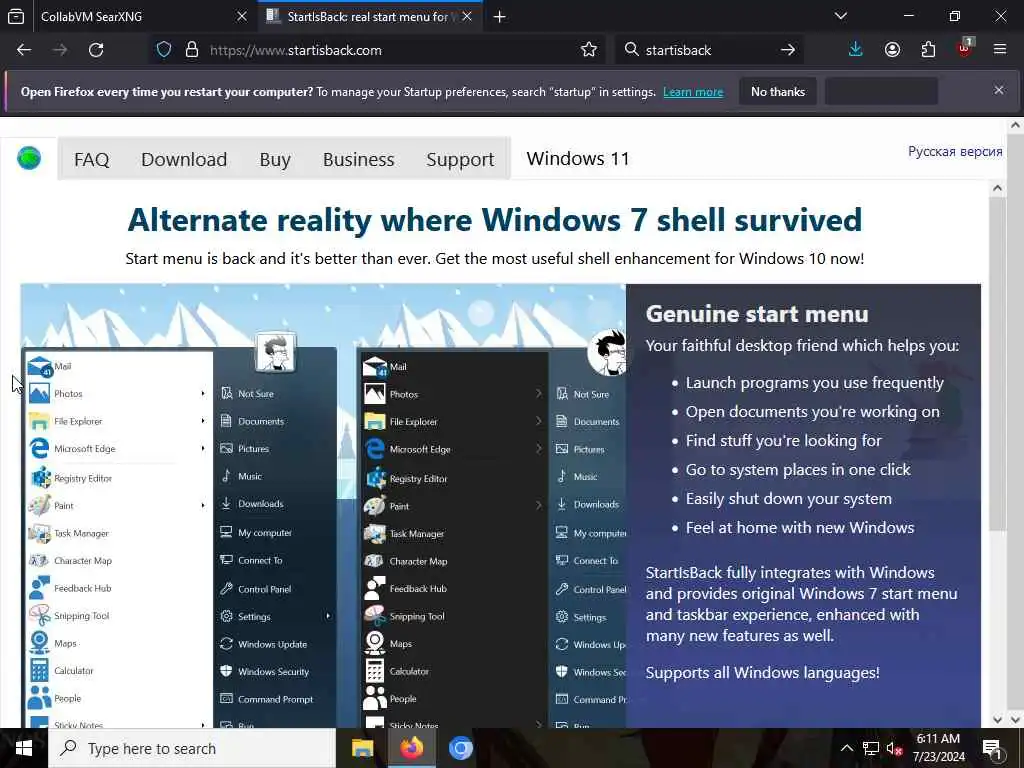Image resolution: width=1024 pixels, height=768 pixels.
Task: Open the Business page
Action: tap(359, 159)
